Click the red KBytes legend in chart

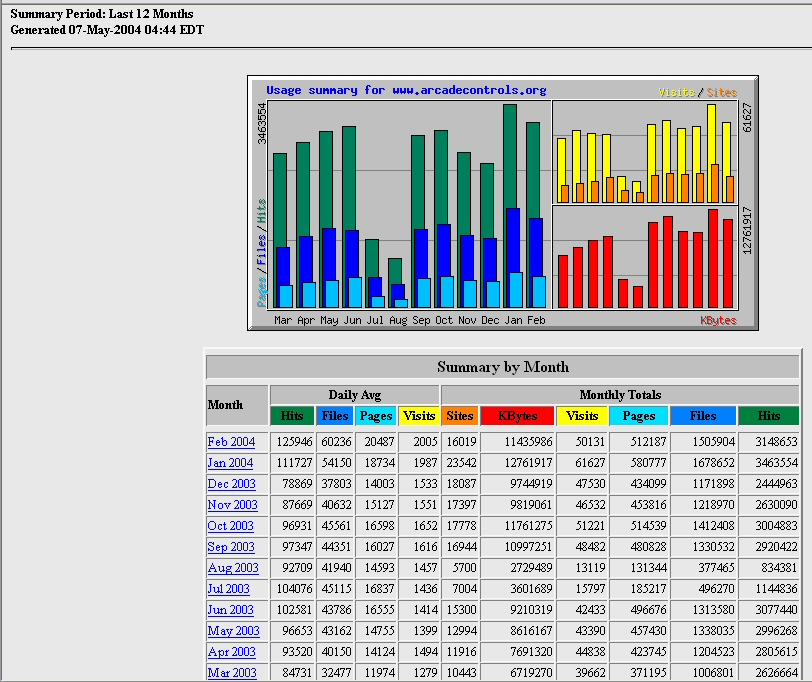[x=718, y=321]
